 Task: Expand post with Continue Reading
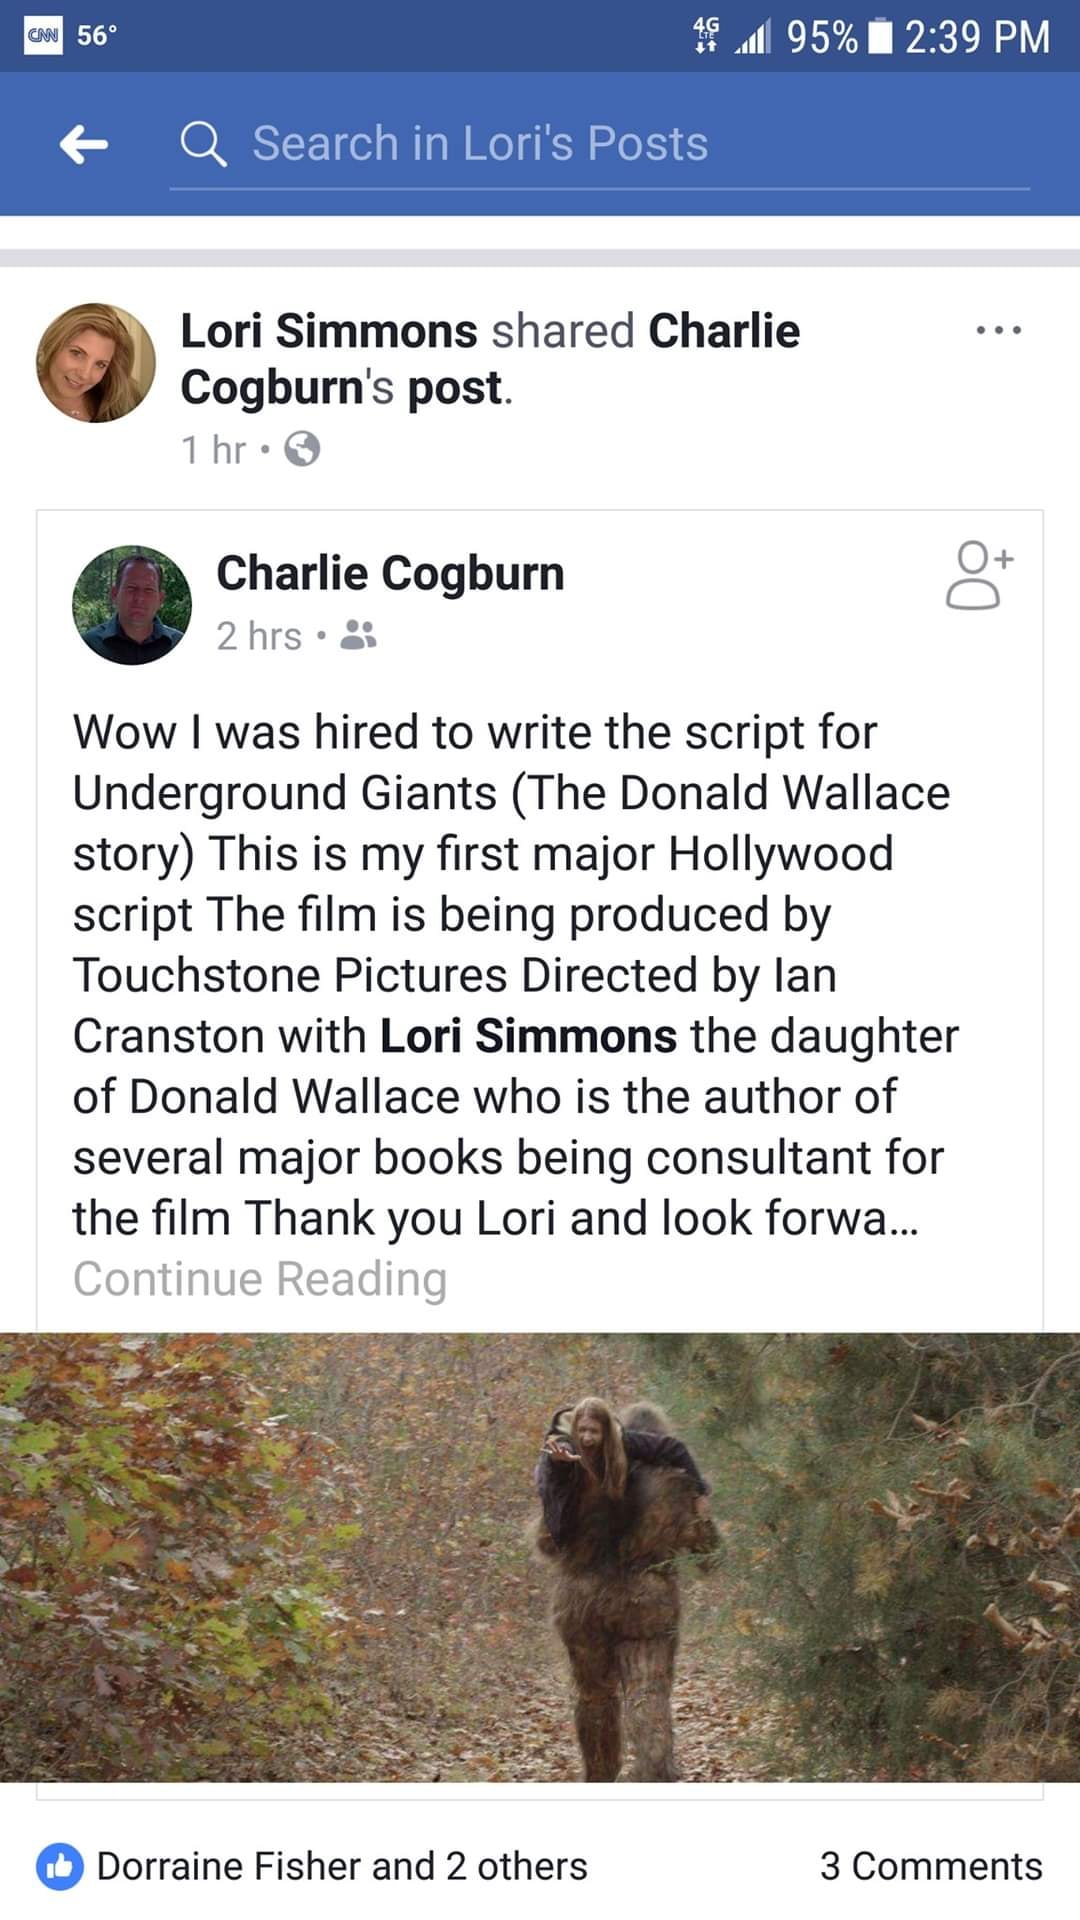(260, 1279)
